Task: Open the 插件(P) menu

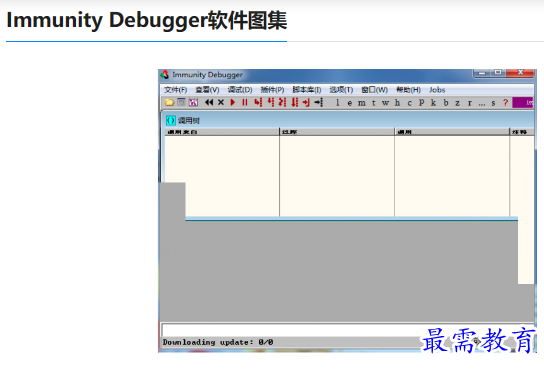Action: [272, 90]
